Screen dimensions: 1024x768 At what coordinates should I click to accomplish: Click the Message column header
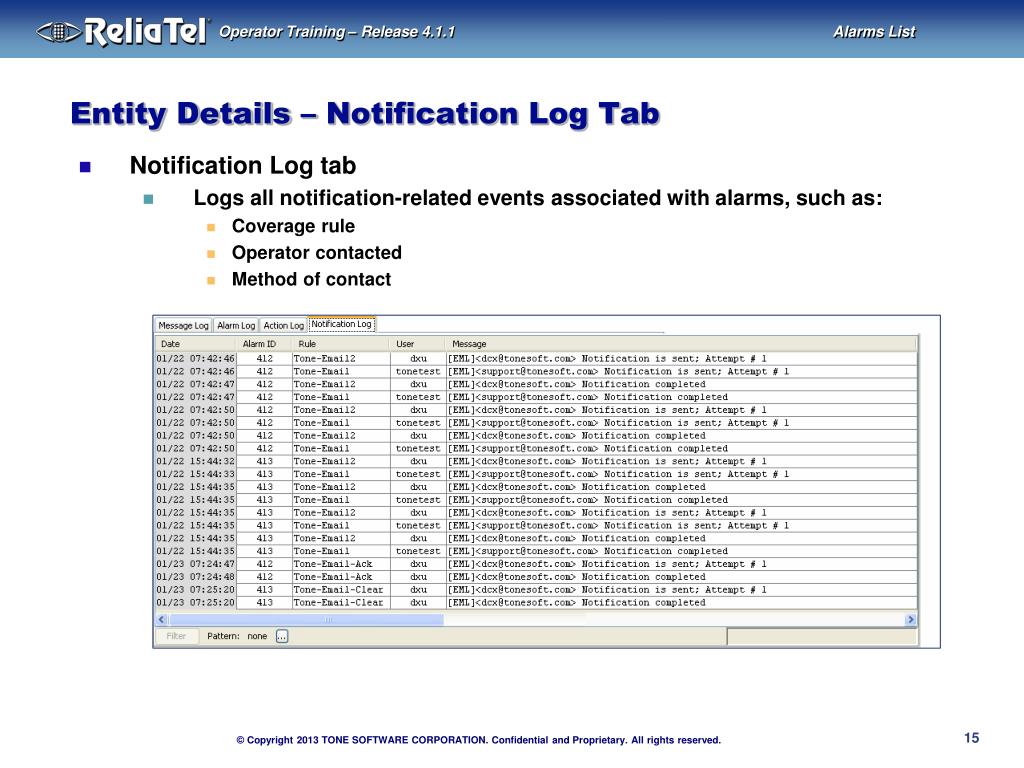point(681,344)
